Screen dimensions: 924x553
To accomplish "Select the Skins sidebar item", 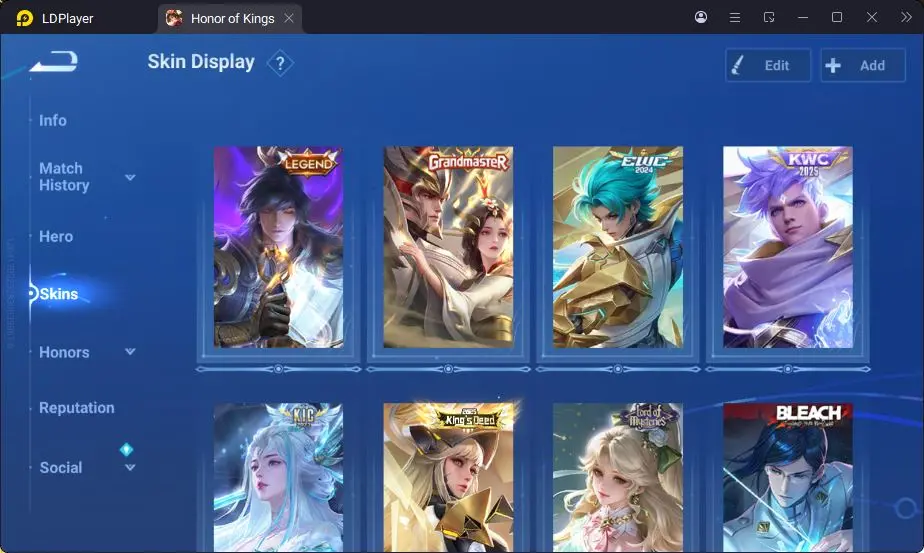I will click(58, 294).
